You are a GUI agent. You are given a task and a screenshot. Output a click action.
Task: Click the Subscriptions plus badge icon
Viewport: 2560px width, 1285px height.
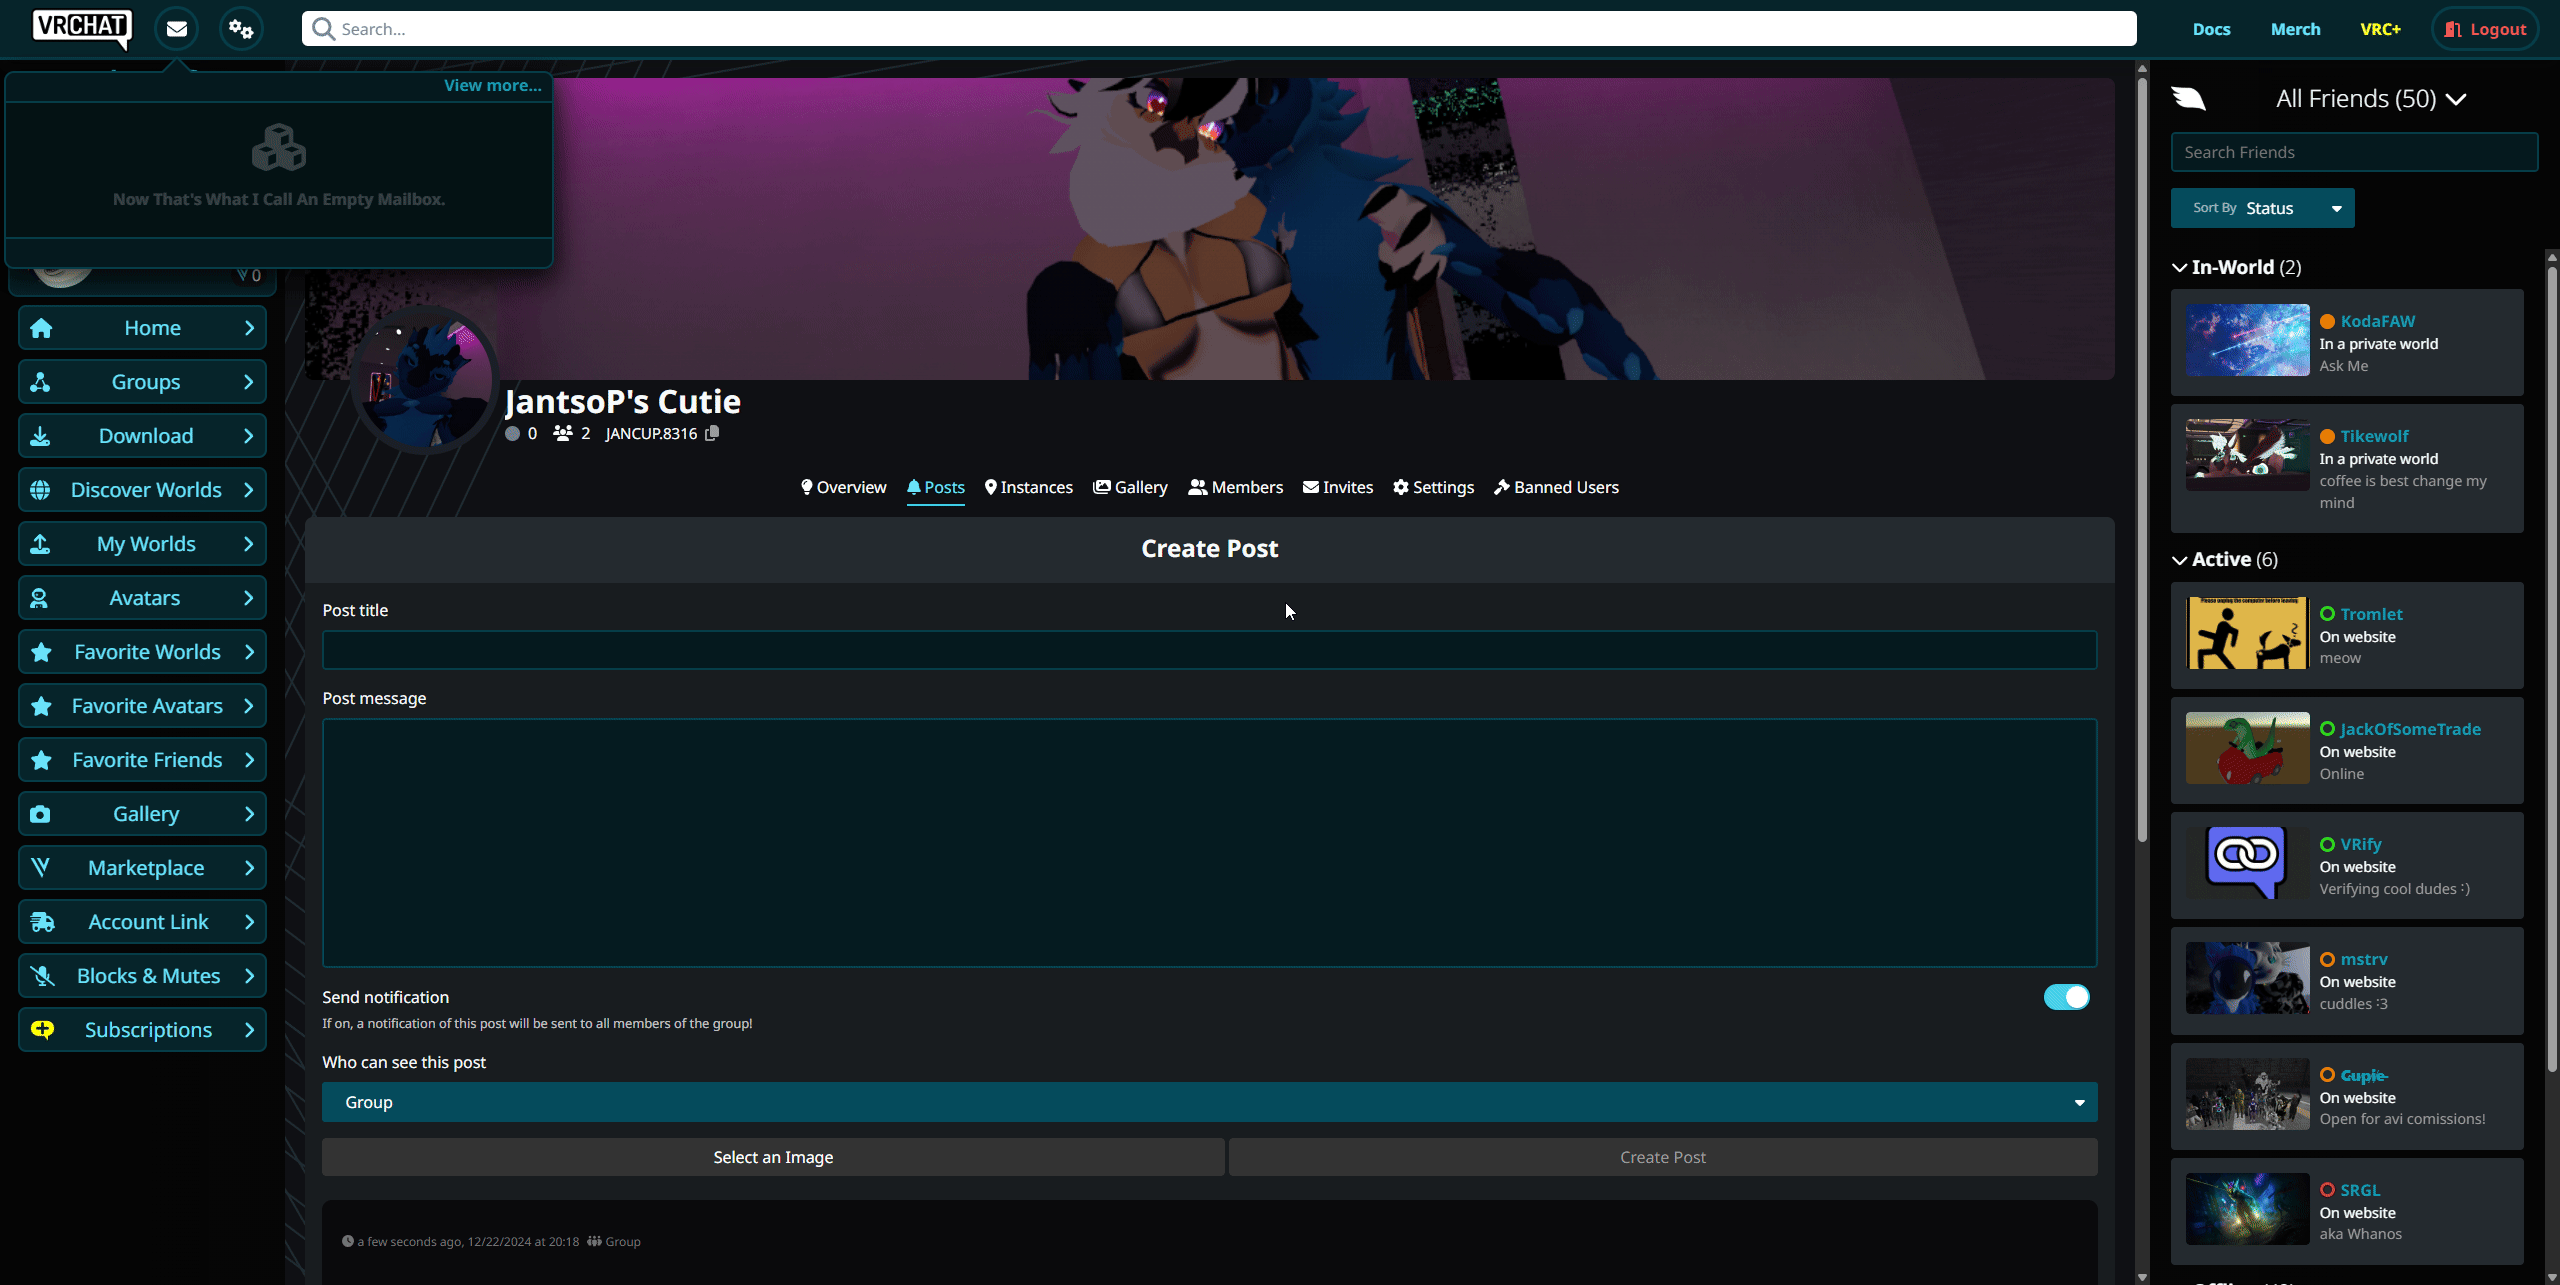tap(42, 1030)
